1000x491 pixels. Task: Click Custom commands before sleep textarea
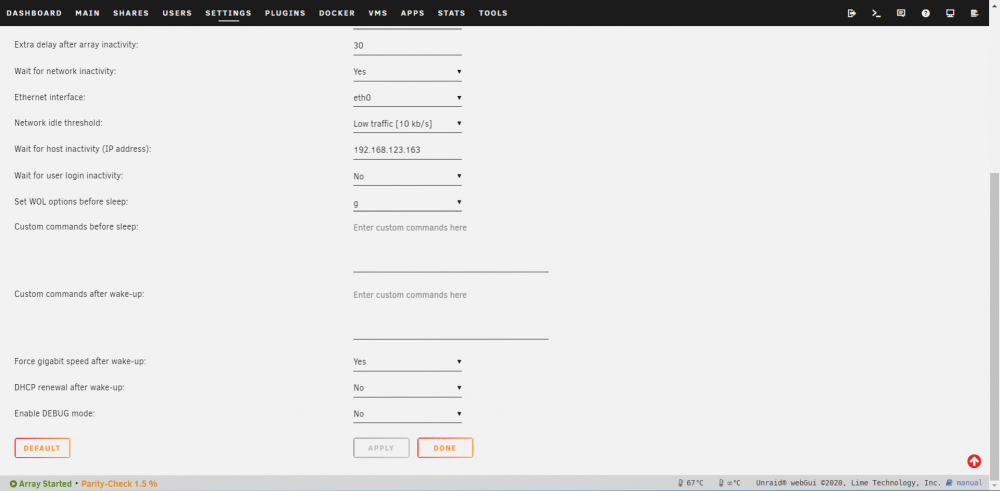451,246
